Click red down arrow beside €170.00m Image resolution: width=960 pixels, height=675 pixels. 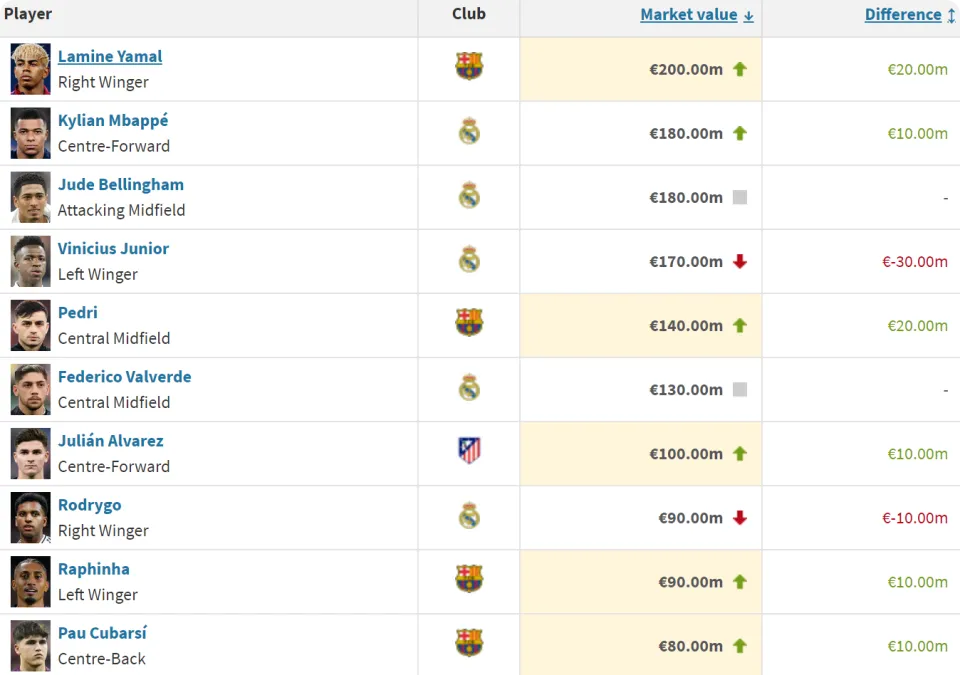pos(740,262)
